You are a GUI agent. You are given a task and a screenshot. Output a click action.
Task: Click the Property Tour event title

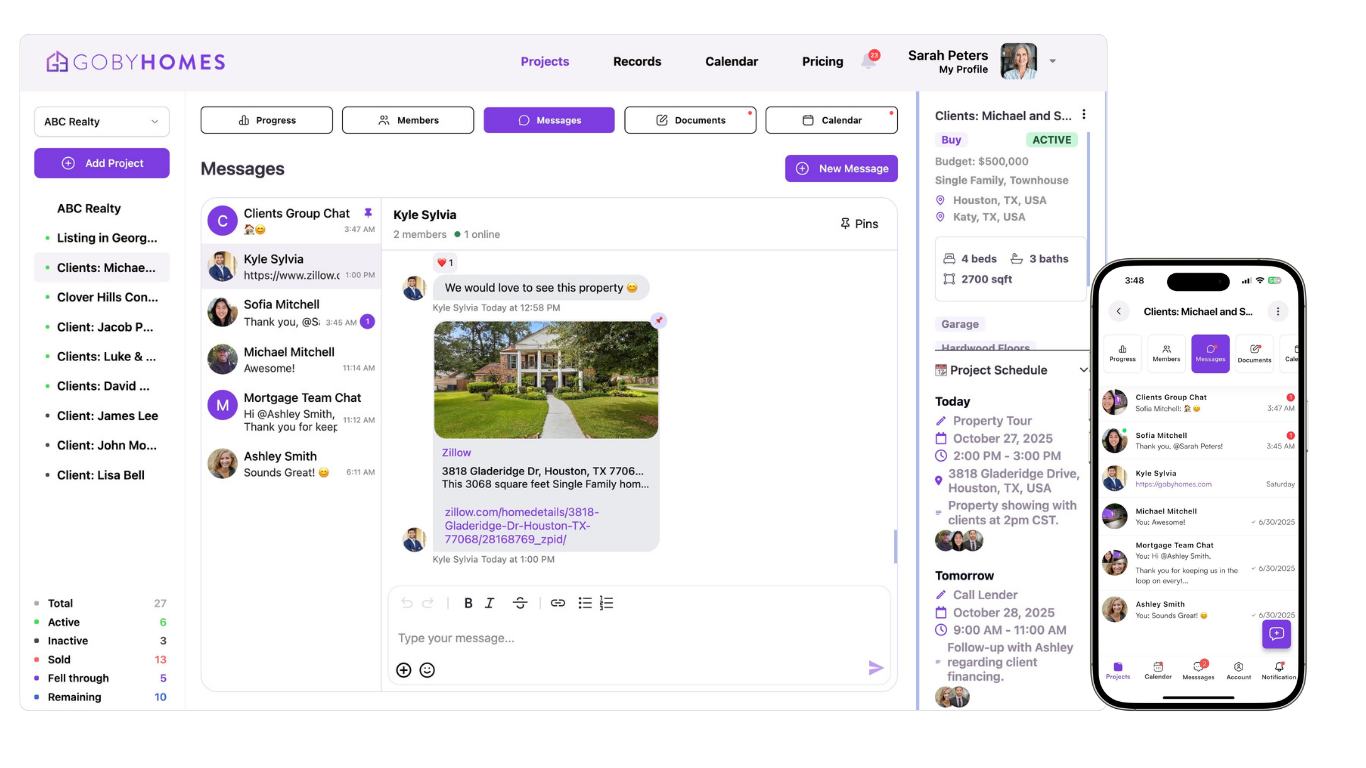(x=992, y=421)
